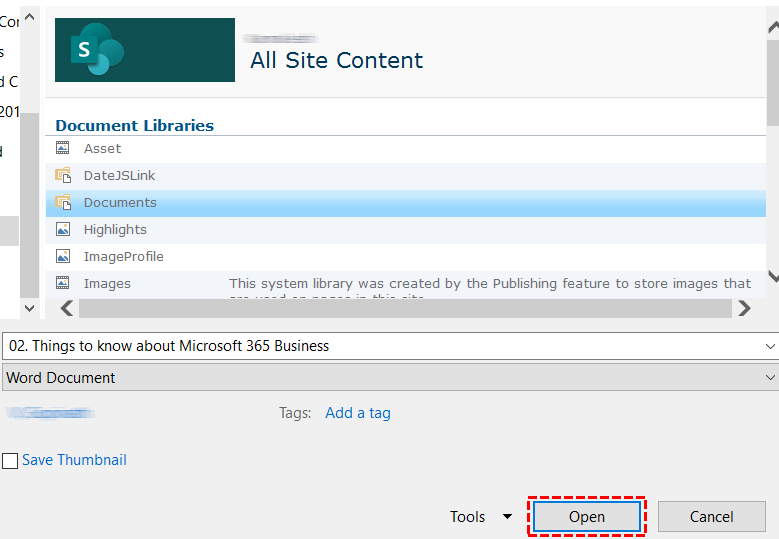Screen dimensions: 779x539
Task: Click the Documents library folder icon
Action: pos(63,202)
